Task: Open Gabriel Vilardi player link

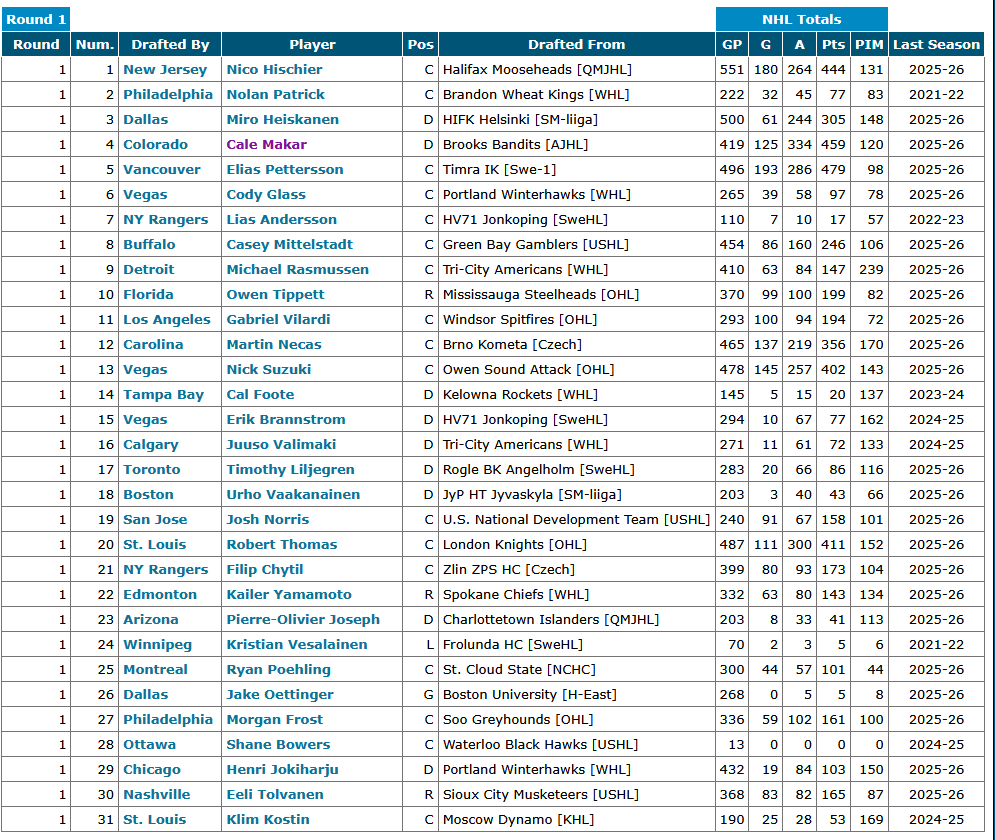Action: coord(279,319)
